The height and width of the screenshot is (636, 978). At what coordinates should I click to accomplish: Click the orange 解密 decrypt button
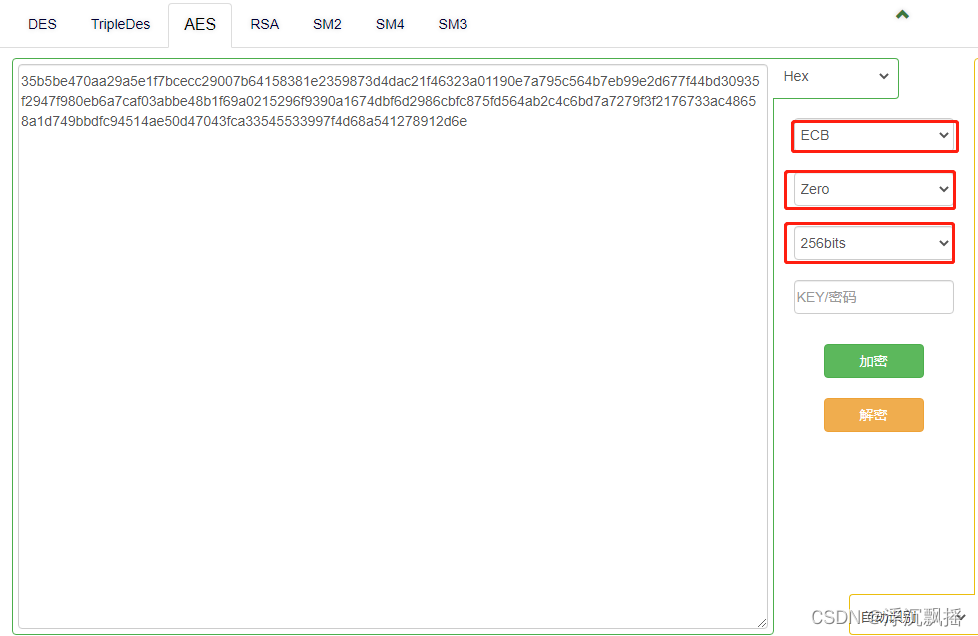pyautogui.click(x=873, y=415)
